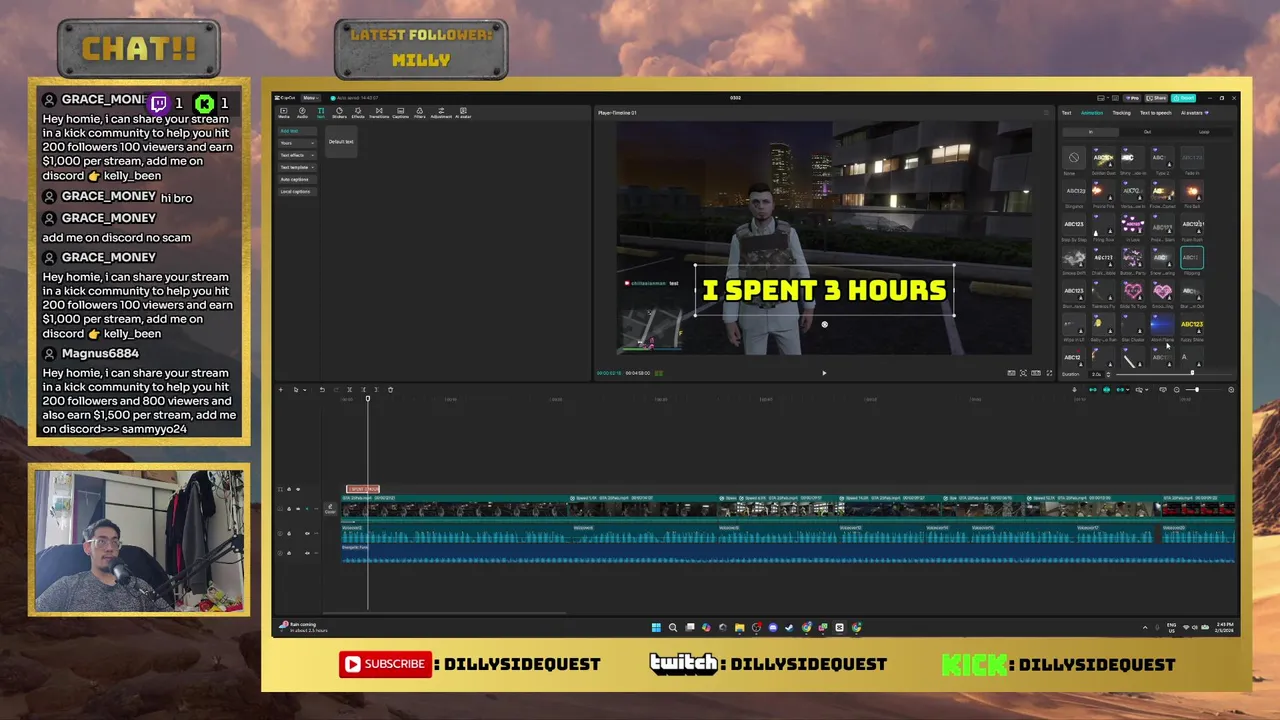Select the I SPENT 3 HOURS text clip
This screenshot has height=720, width=1280.
point(363,489)
